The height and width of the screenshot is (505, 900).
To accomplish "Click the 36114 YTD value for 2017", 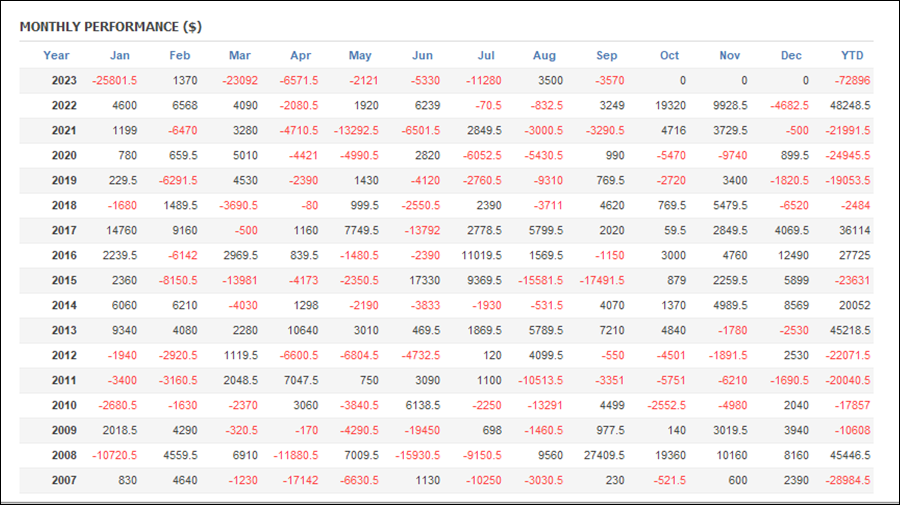I will (855, 231).
